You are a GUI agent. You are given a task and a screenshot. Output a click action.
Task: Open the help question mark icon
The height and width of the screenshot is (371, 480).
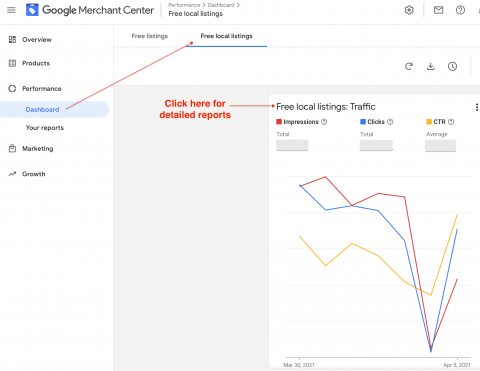460,10
